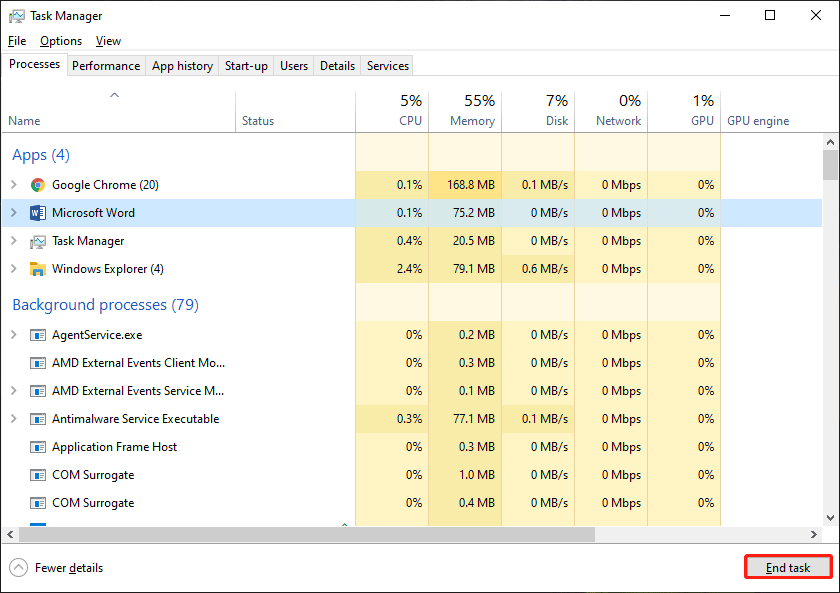This screenshot has width=840, height=593.
Task: Sort processes by CPU column header
Action: click(x=392, y=111)
